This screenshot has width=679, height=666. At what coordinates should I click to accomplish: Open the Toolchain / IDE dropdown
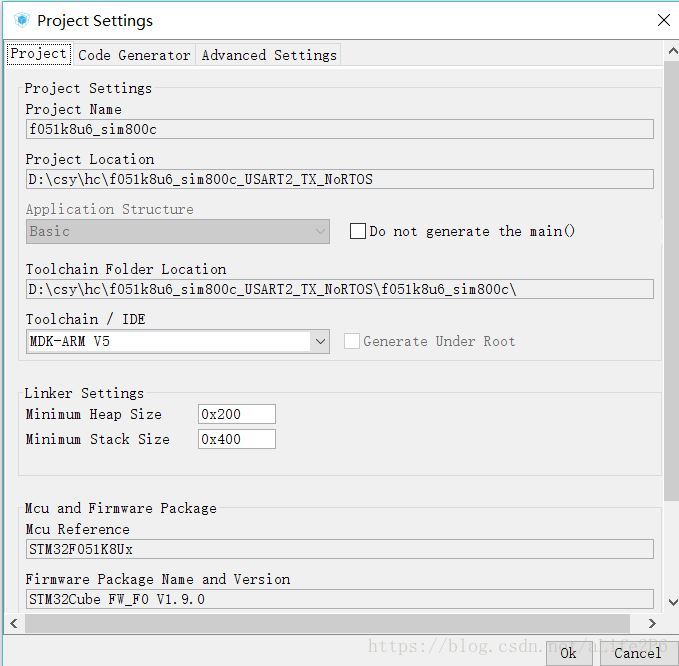(x=320, y=341)
